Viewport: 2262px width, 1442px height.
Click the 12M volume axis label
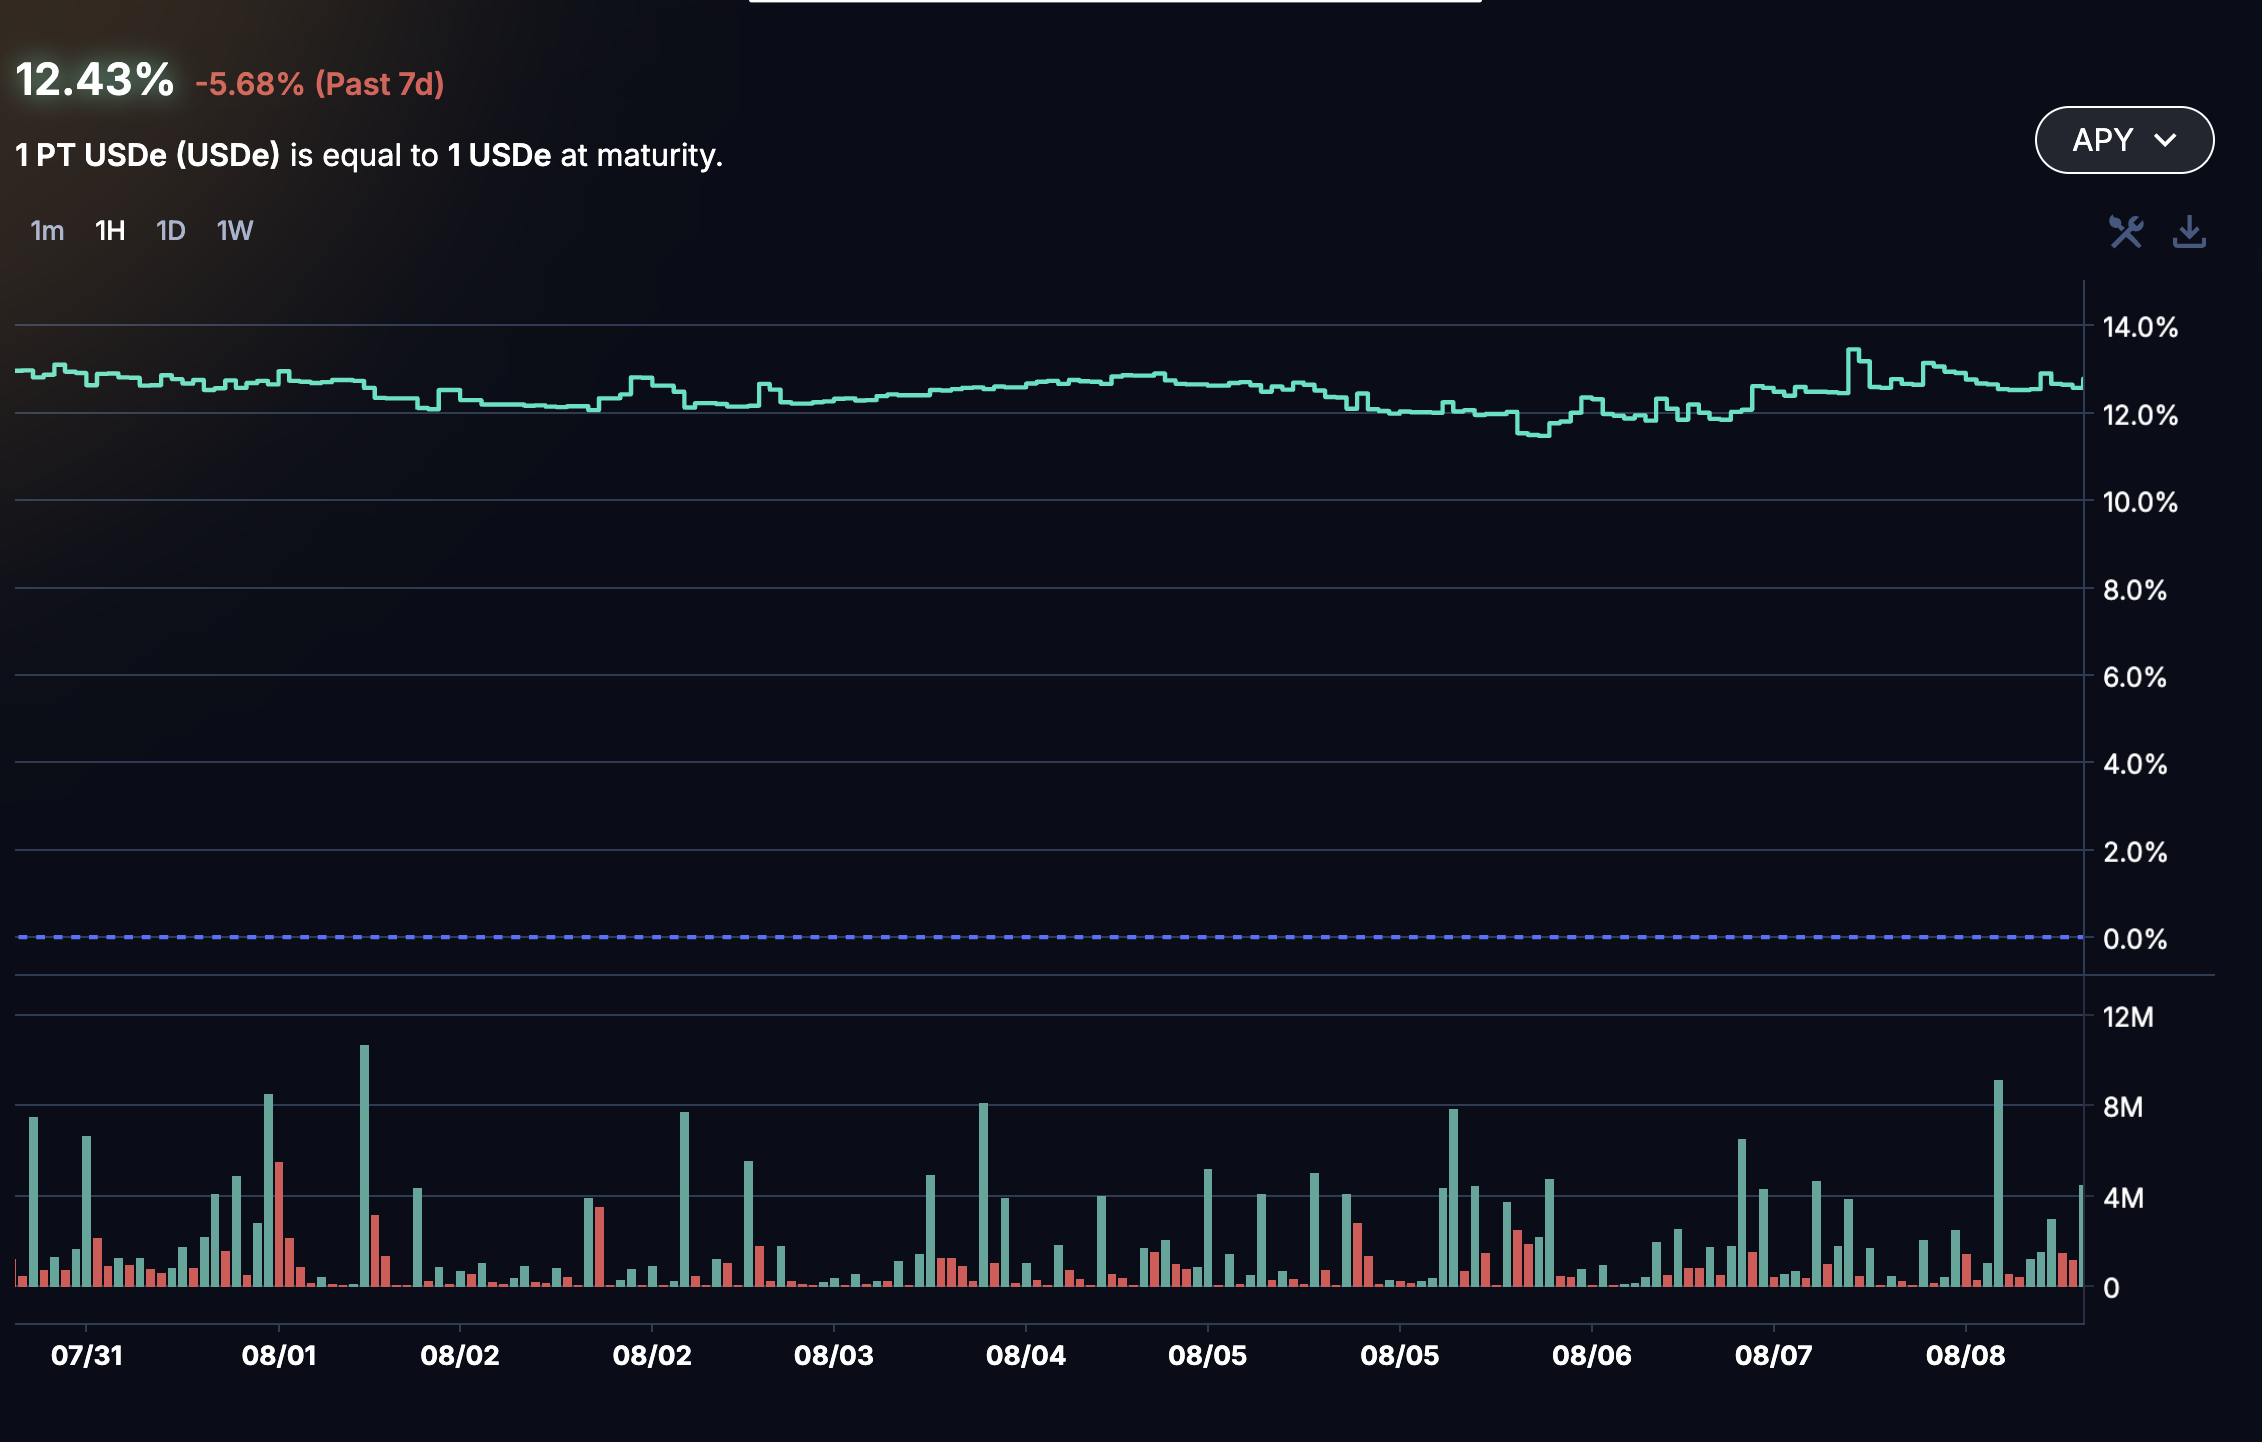pyautogui.click(x=2128, y=1017)
